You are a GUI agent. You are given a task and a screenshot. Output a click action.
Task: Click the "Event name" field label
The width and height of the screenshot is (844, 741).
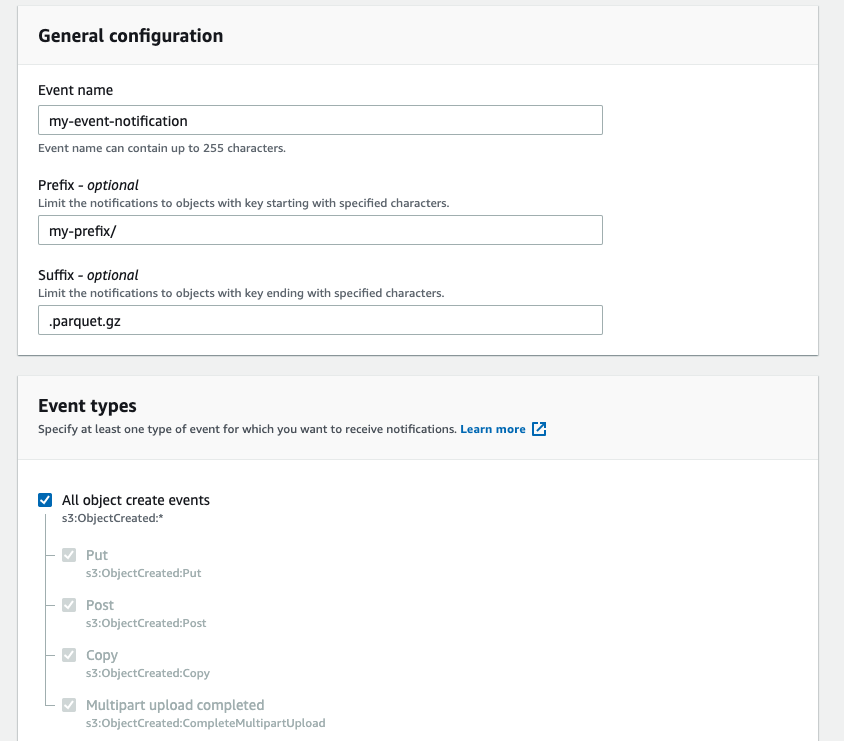(x=75, y=90)
